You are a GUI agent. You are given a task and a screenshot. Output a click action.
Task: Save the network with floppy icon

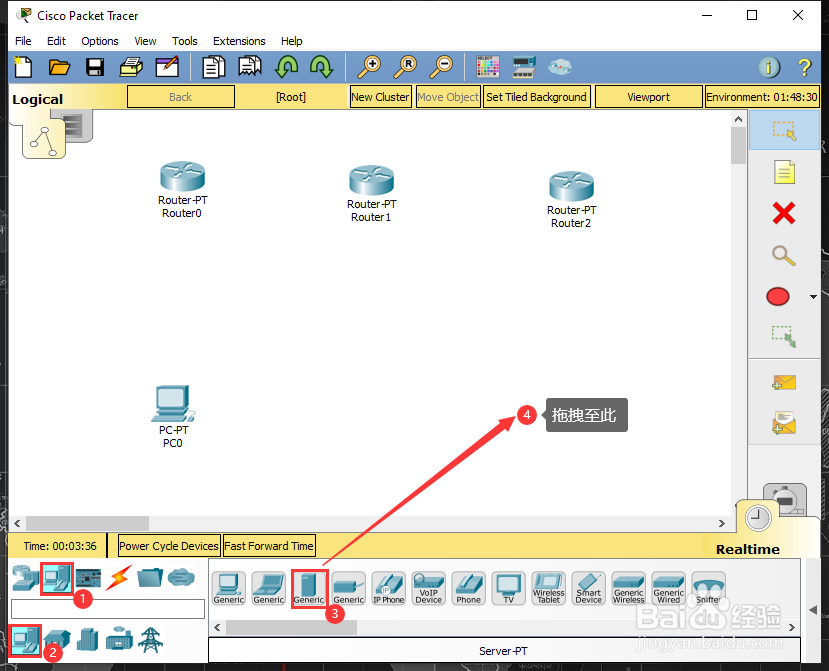click(95, 67)
